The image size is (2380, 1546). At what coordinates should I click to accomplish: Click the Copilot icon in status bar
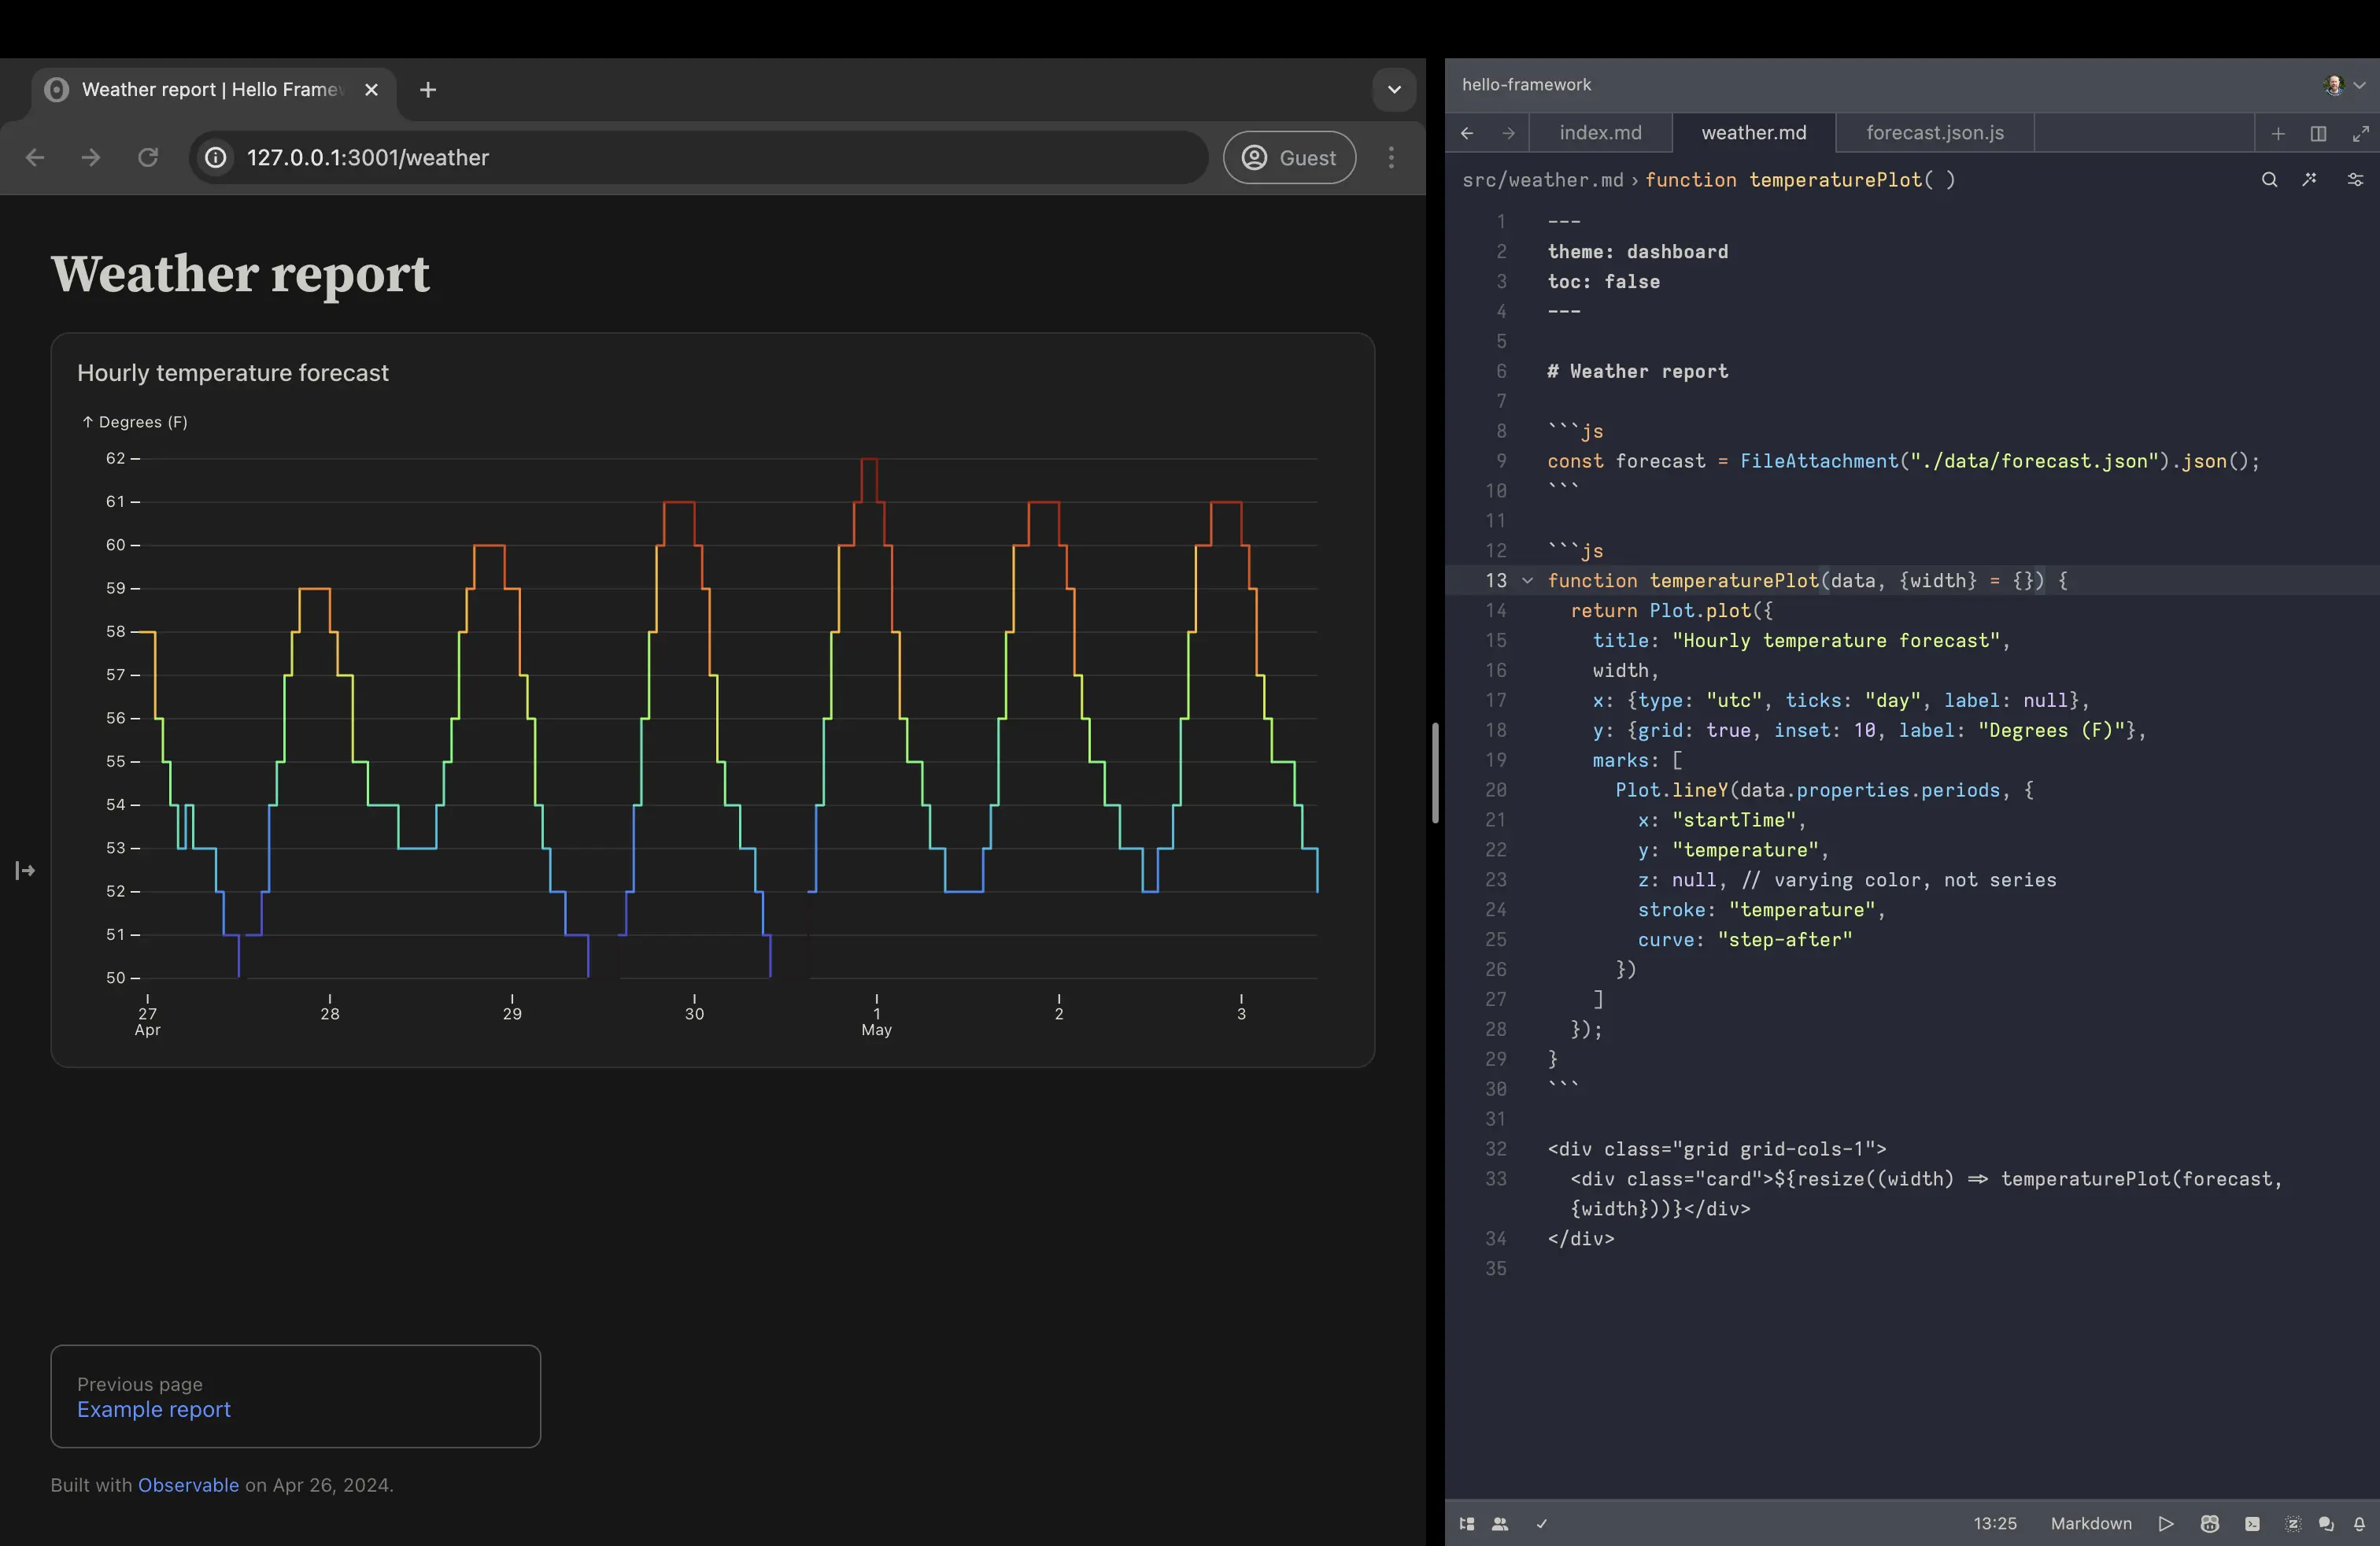tap(2210, 1524)
